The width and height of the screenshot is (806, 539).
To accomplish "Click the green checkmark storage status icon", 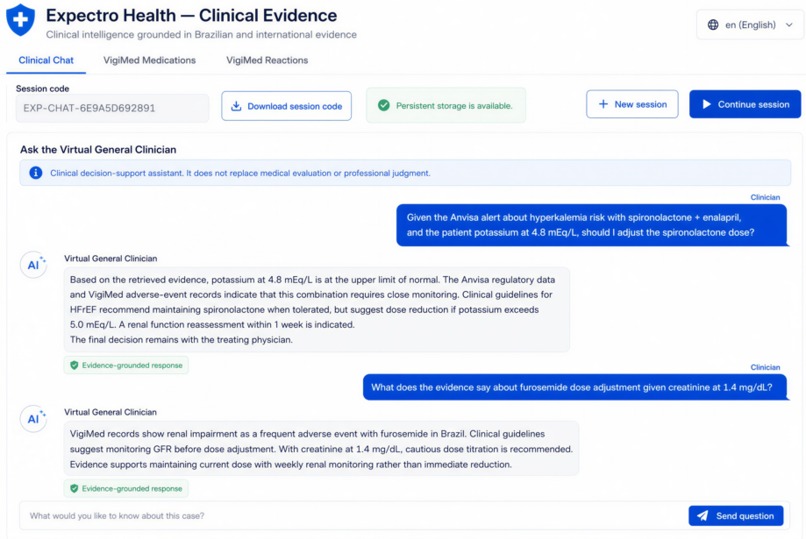I will pyautogui.click(x=383, y=105).
